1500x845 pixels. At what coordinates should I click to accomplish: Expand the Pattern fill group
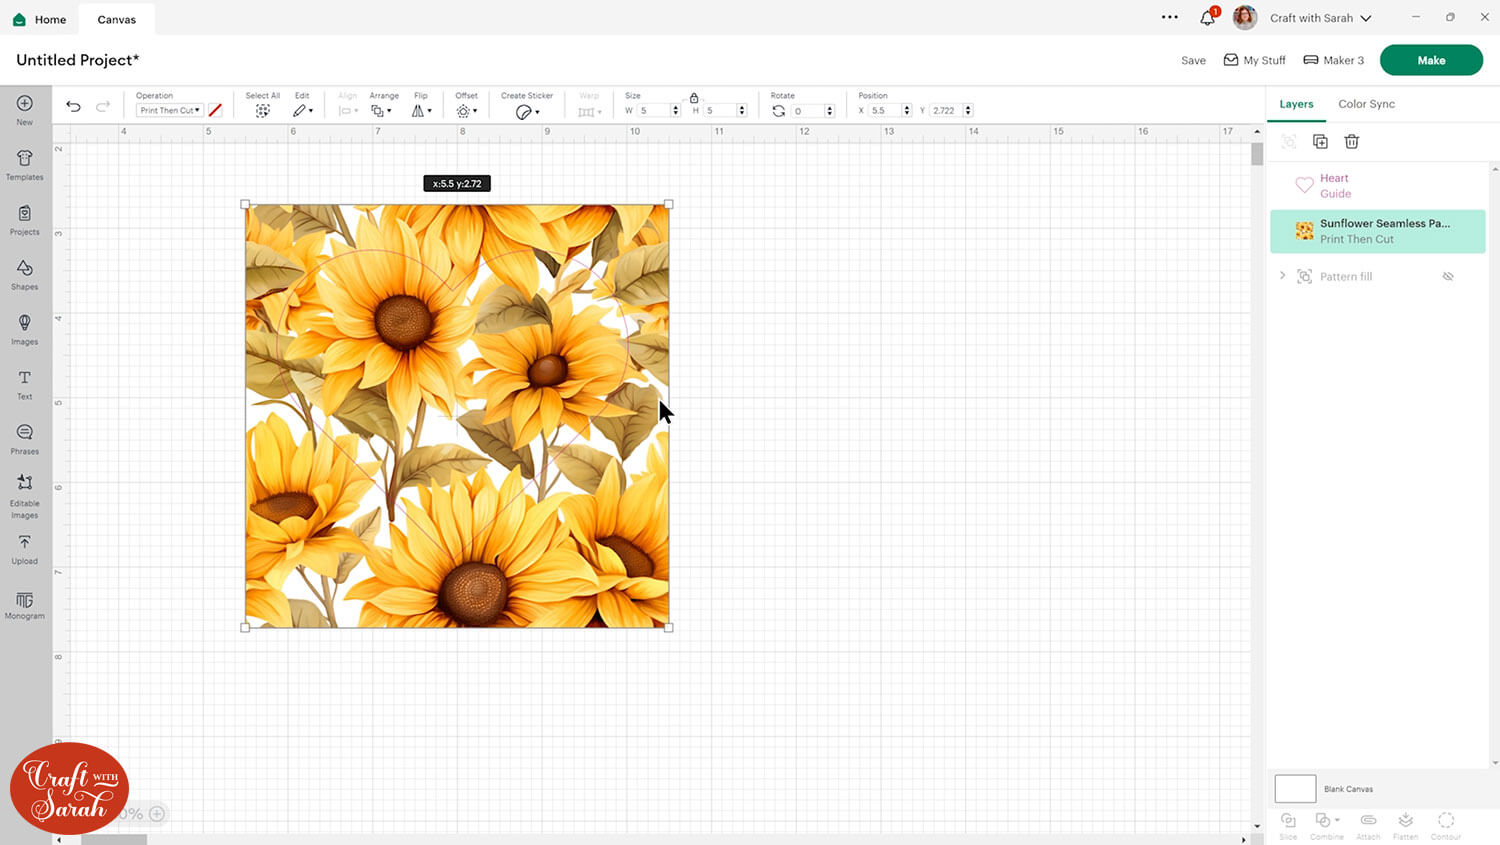point(1283,276)
